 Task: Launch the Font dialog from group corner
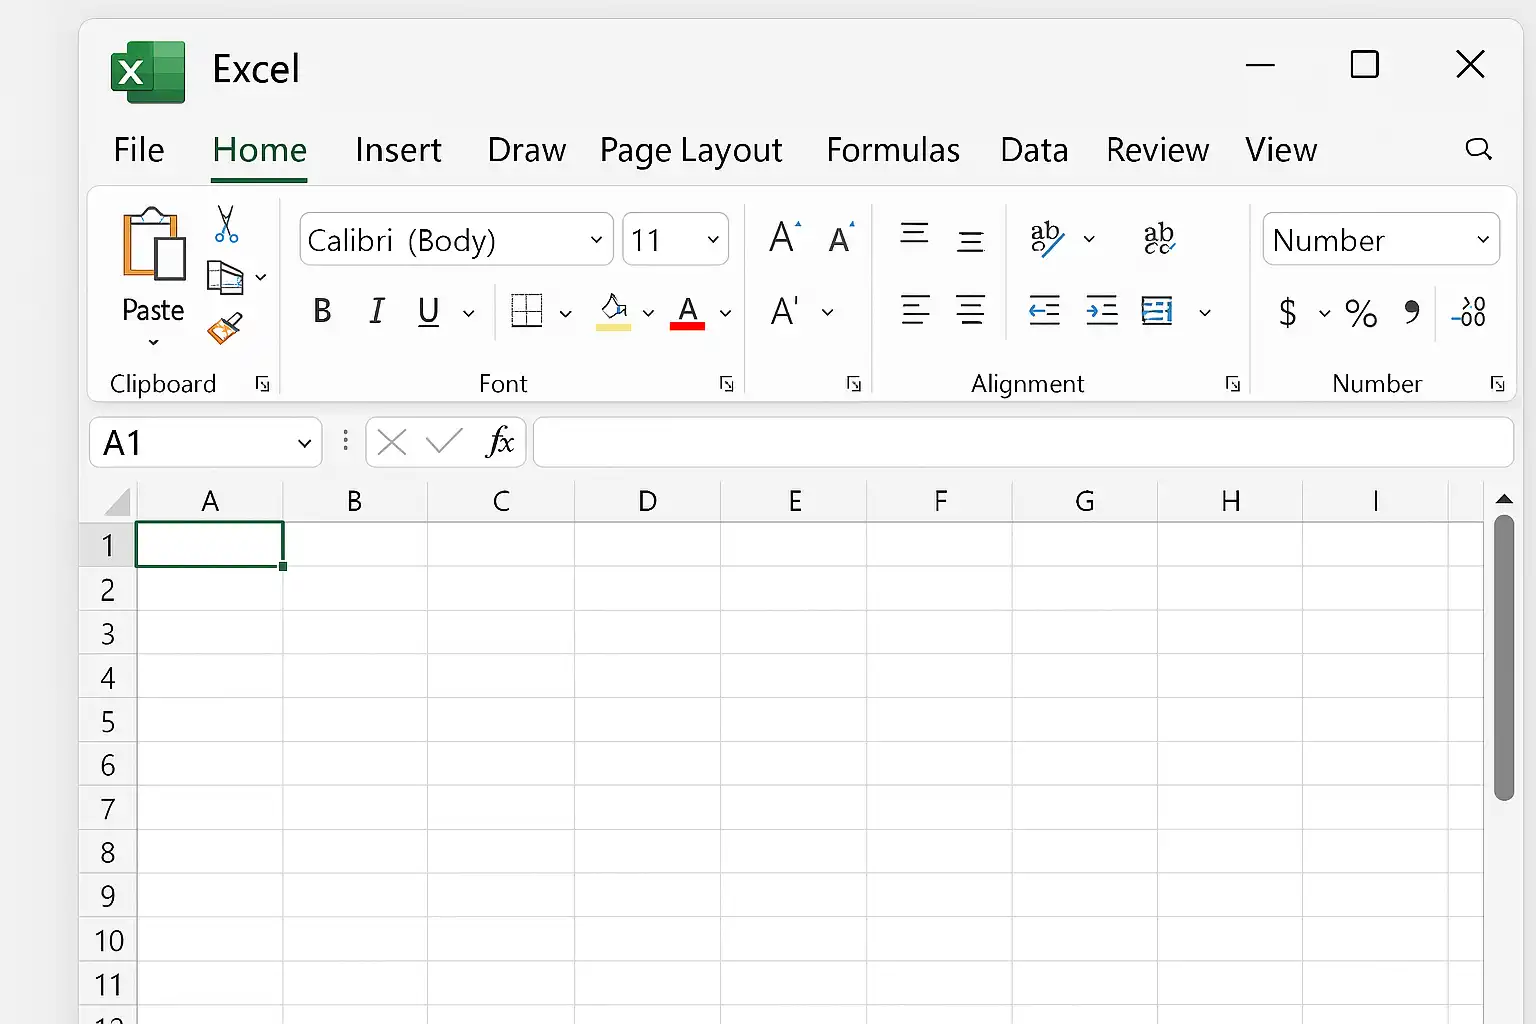727,384
